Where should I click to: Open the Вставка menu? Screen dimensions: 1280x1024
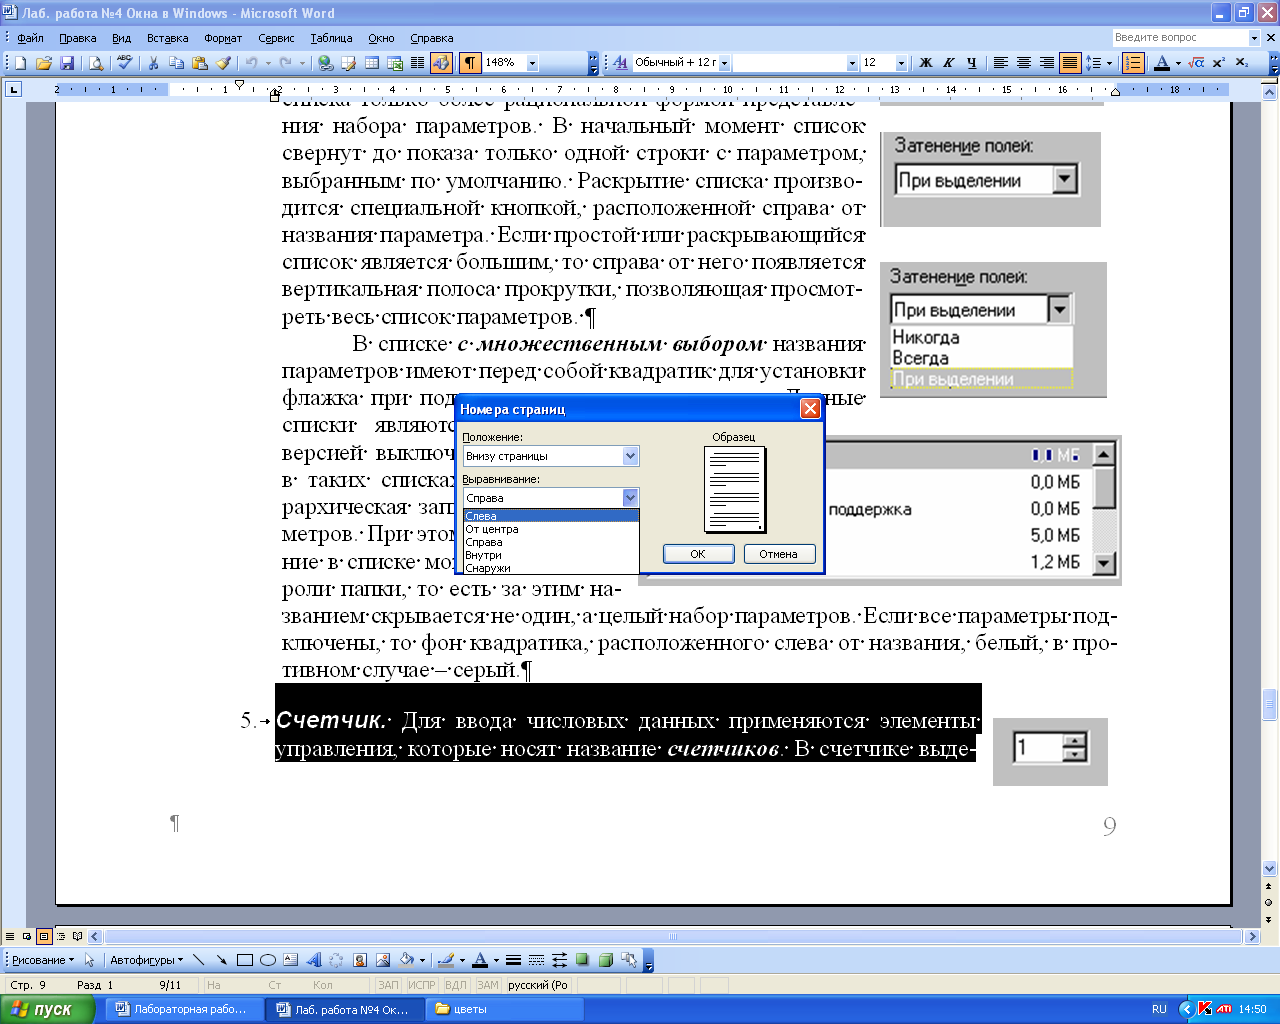coord(167,38)
